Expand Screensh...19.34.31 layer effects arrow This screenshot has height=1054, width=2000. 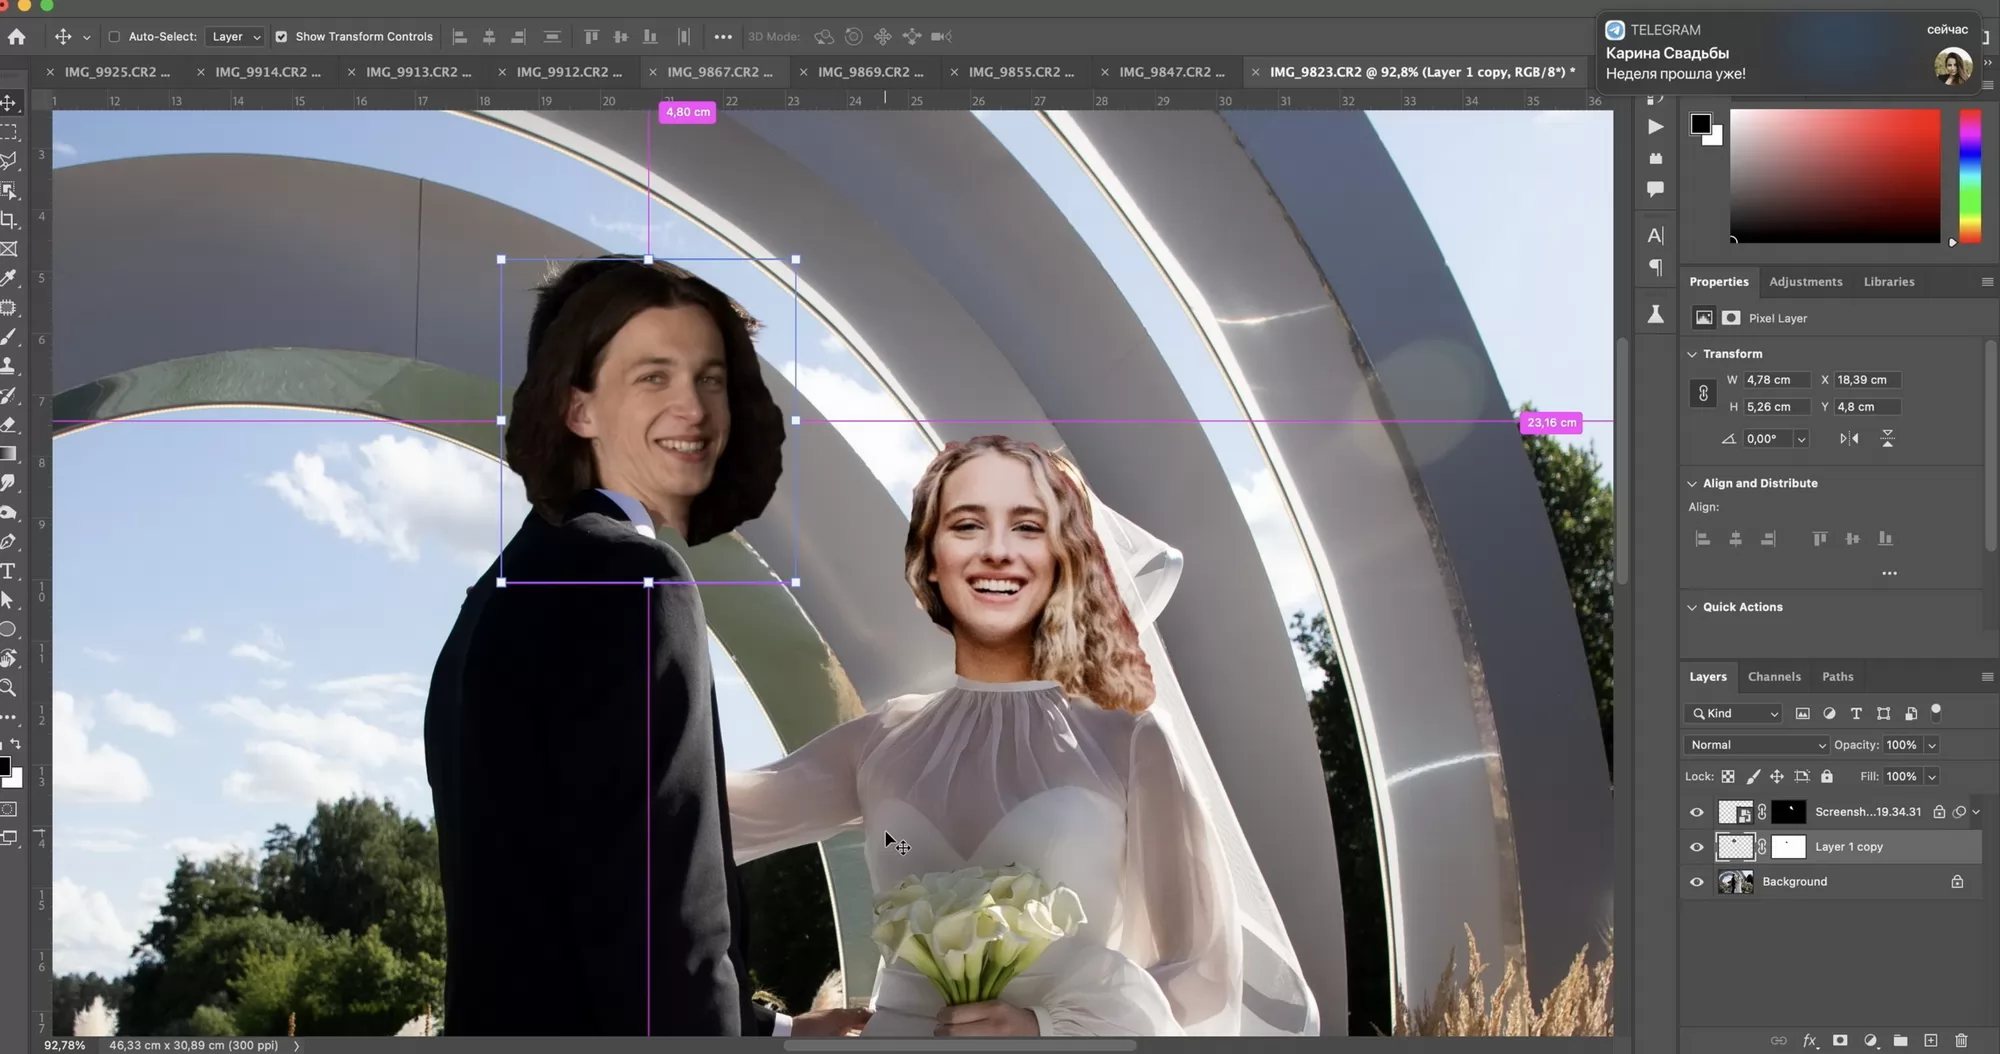1976,812
